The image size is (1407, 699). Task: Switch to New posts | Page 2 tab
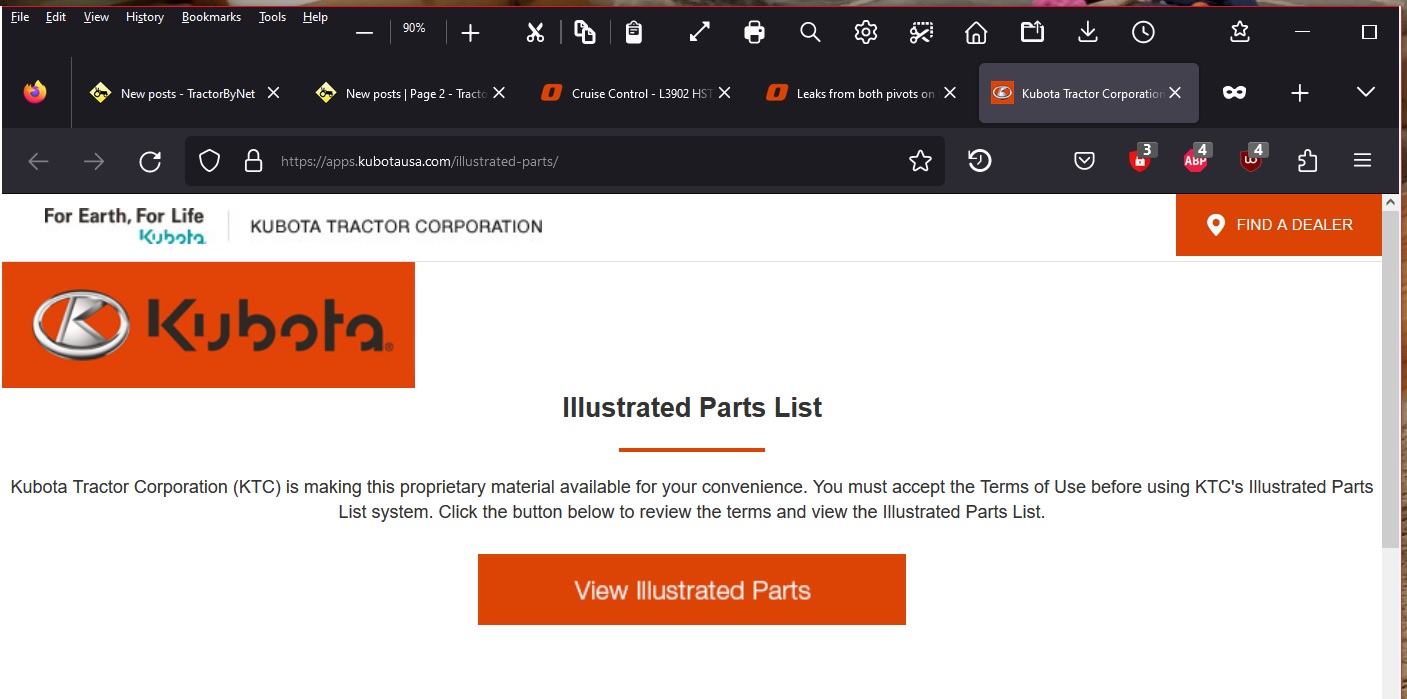pos(413,93)
